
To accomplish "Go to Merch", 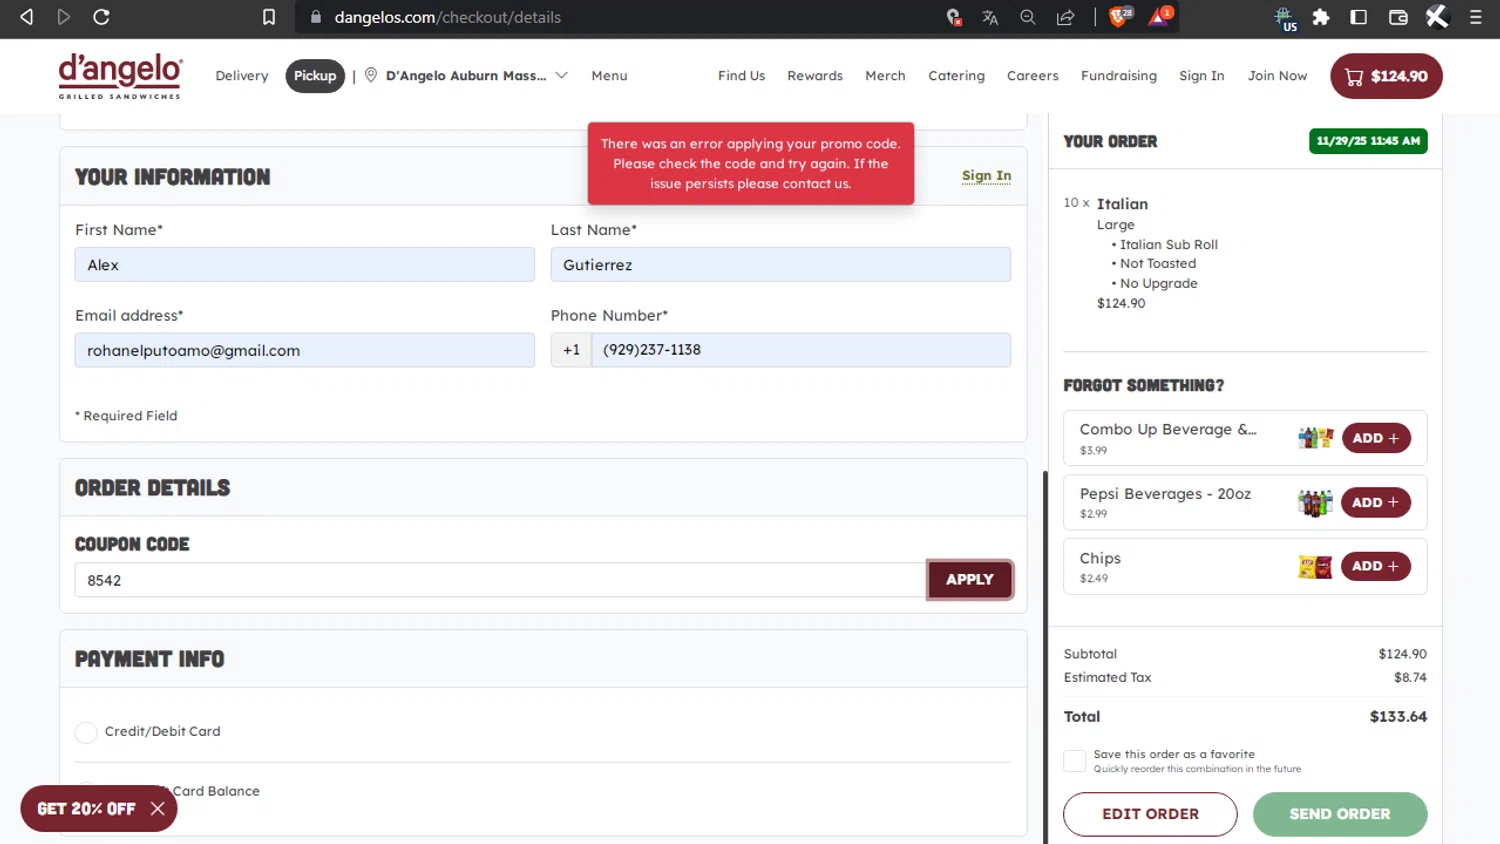I will [x=885, y=76].
